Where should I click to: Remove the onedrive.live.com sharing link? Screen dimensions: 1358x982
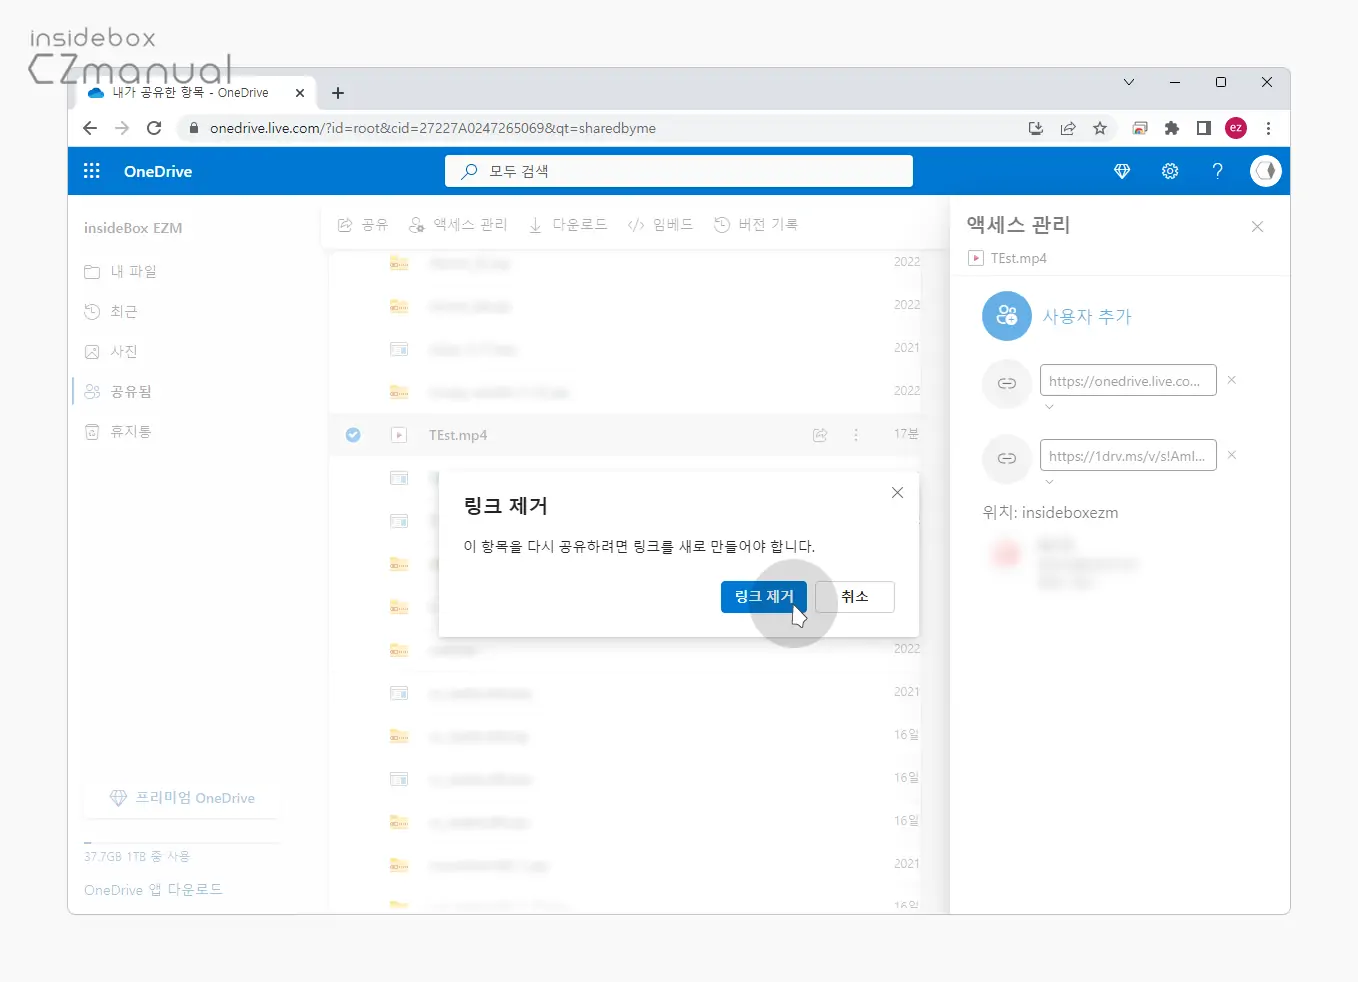pyautogui.click(x=1232, y=380)
